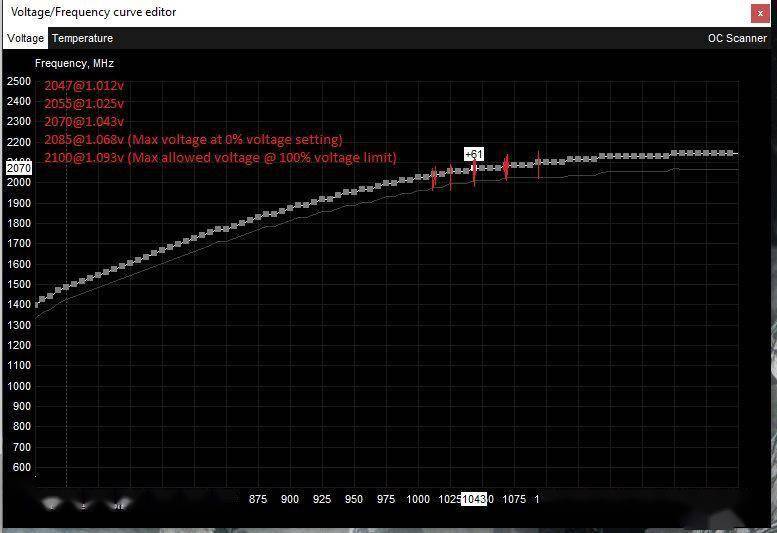This screenshot has height=533, width=777.
Task: Click the 900 label on voltage axis
Action: (290, 498)
